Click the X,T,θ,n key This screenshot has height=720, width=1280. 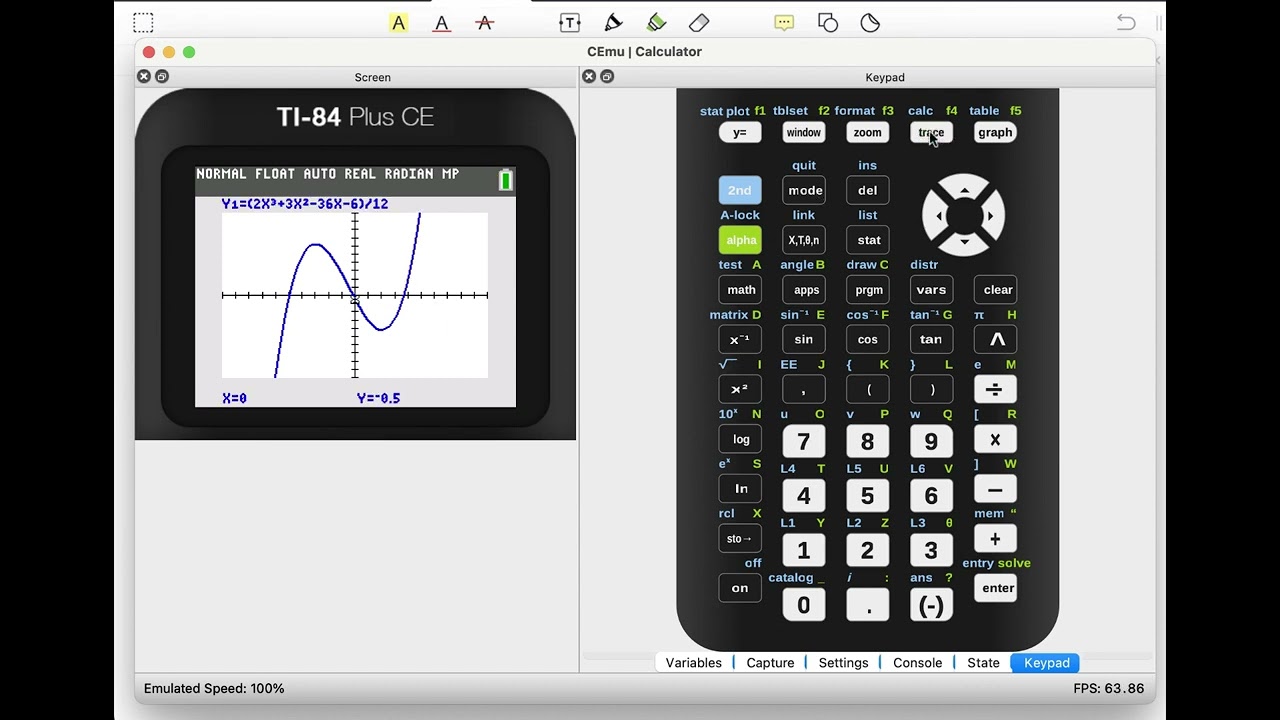click(803, 240)
